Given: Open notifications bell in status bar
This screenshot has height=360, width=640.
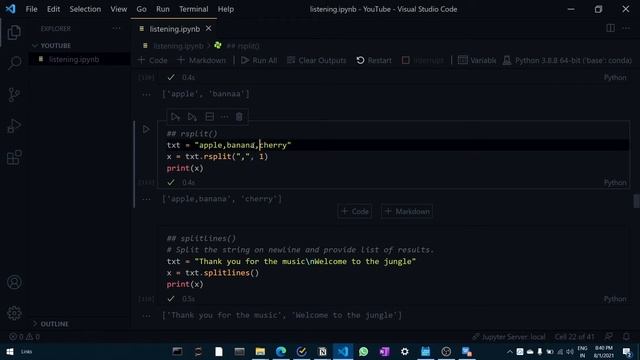Looking at the screenshot, I should pyautogui.click(x=626, y=336).
